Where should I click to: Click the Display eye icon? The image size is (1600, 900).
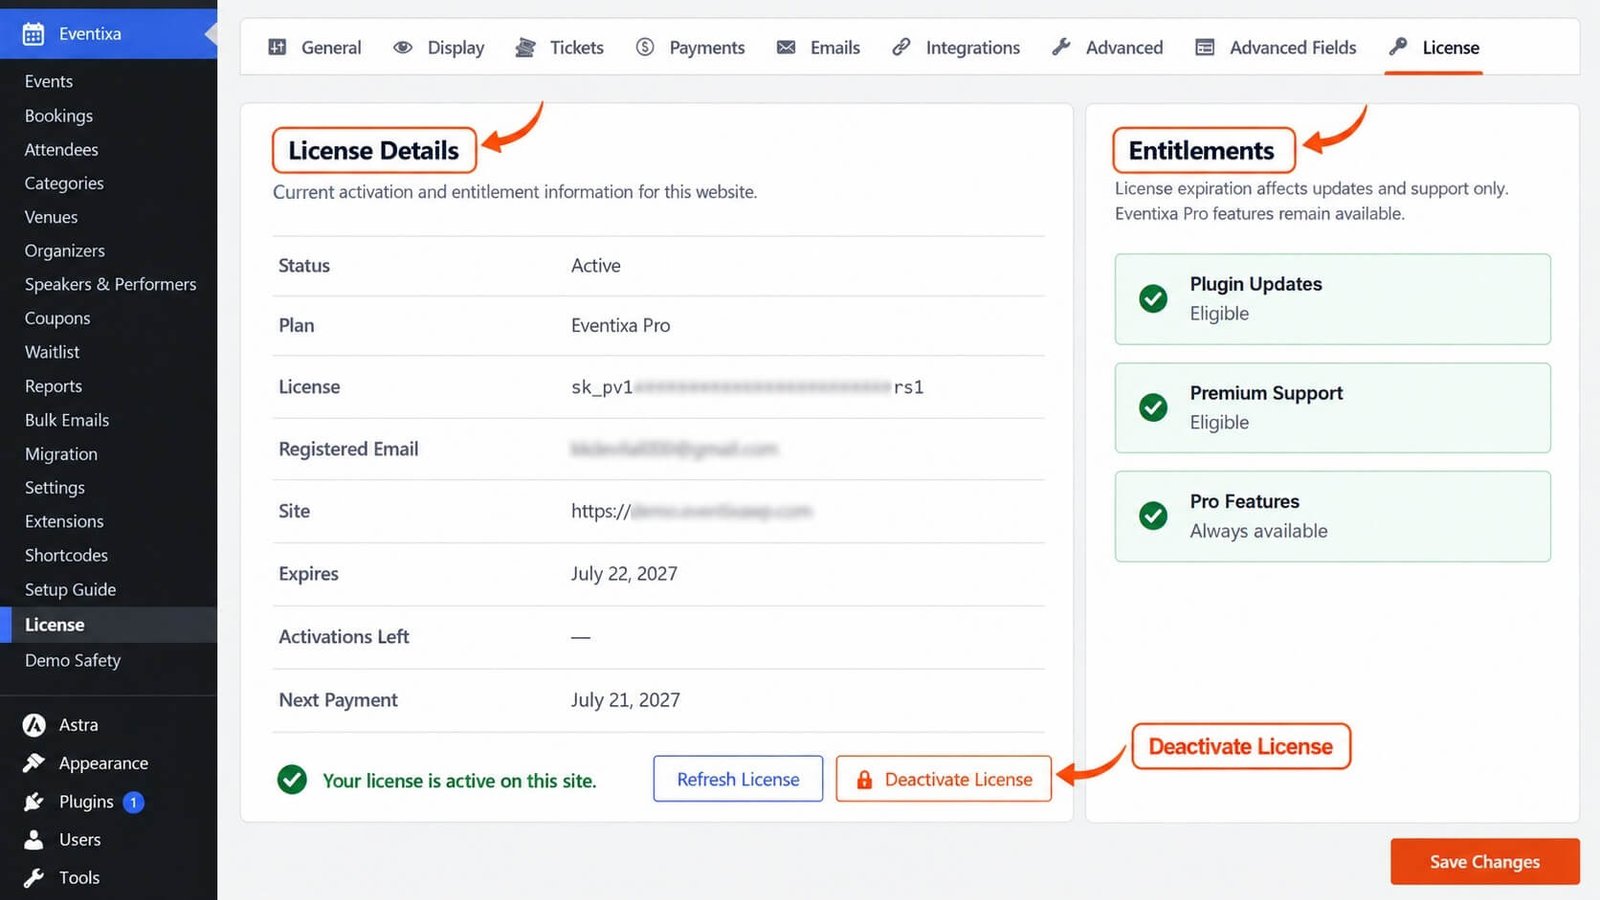[x=403, y=47]
